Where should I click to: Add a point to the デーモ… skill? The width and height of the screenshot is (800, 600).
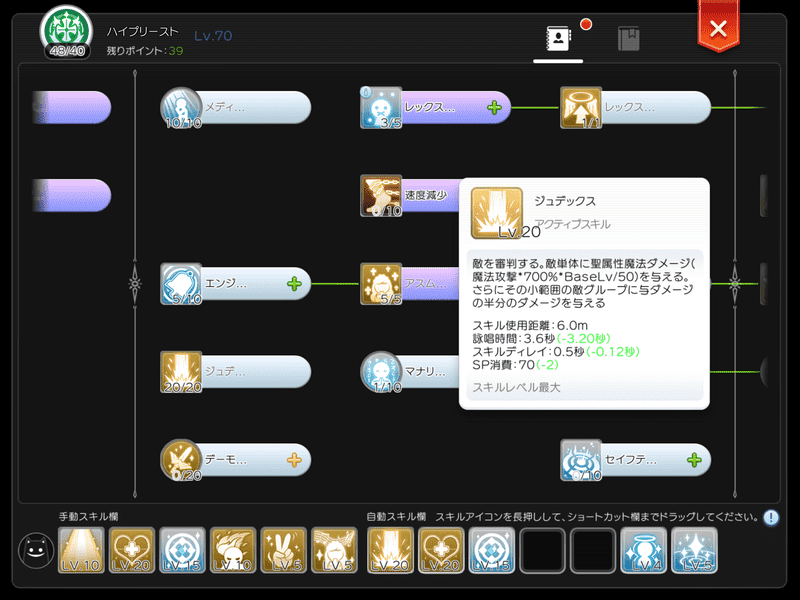coord(294,460)
